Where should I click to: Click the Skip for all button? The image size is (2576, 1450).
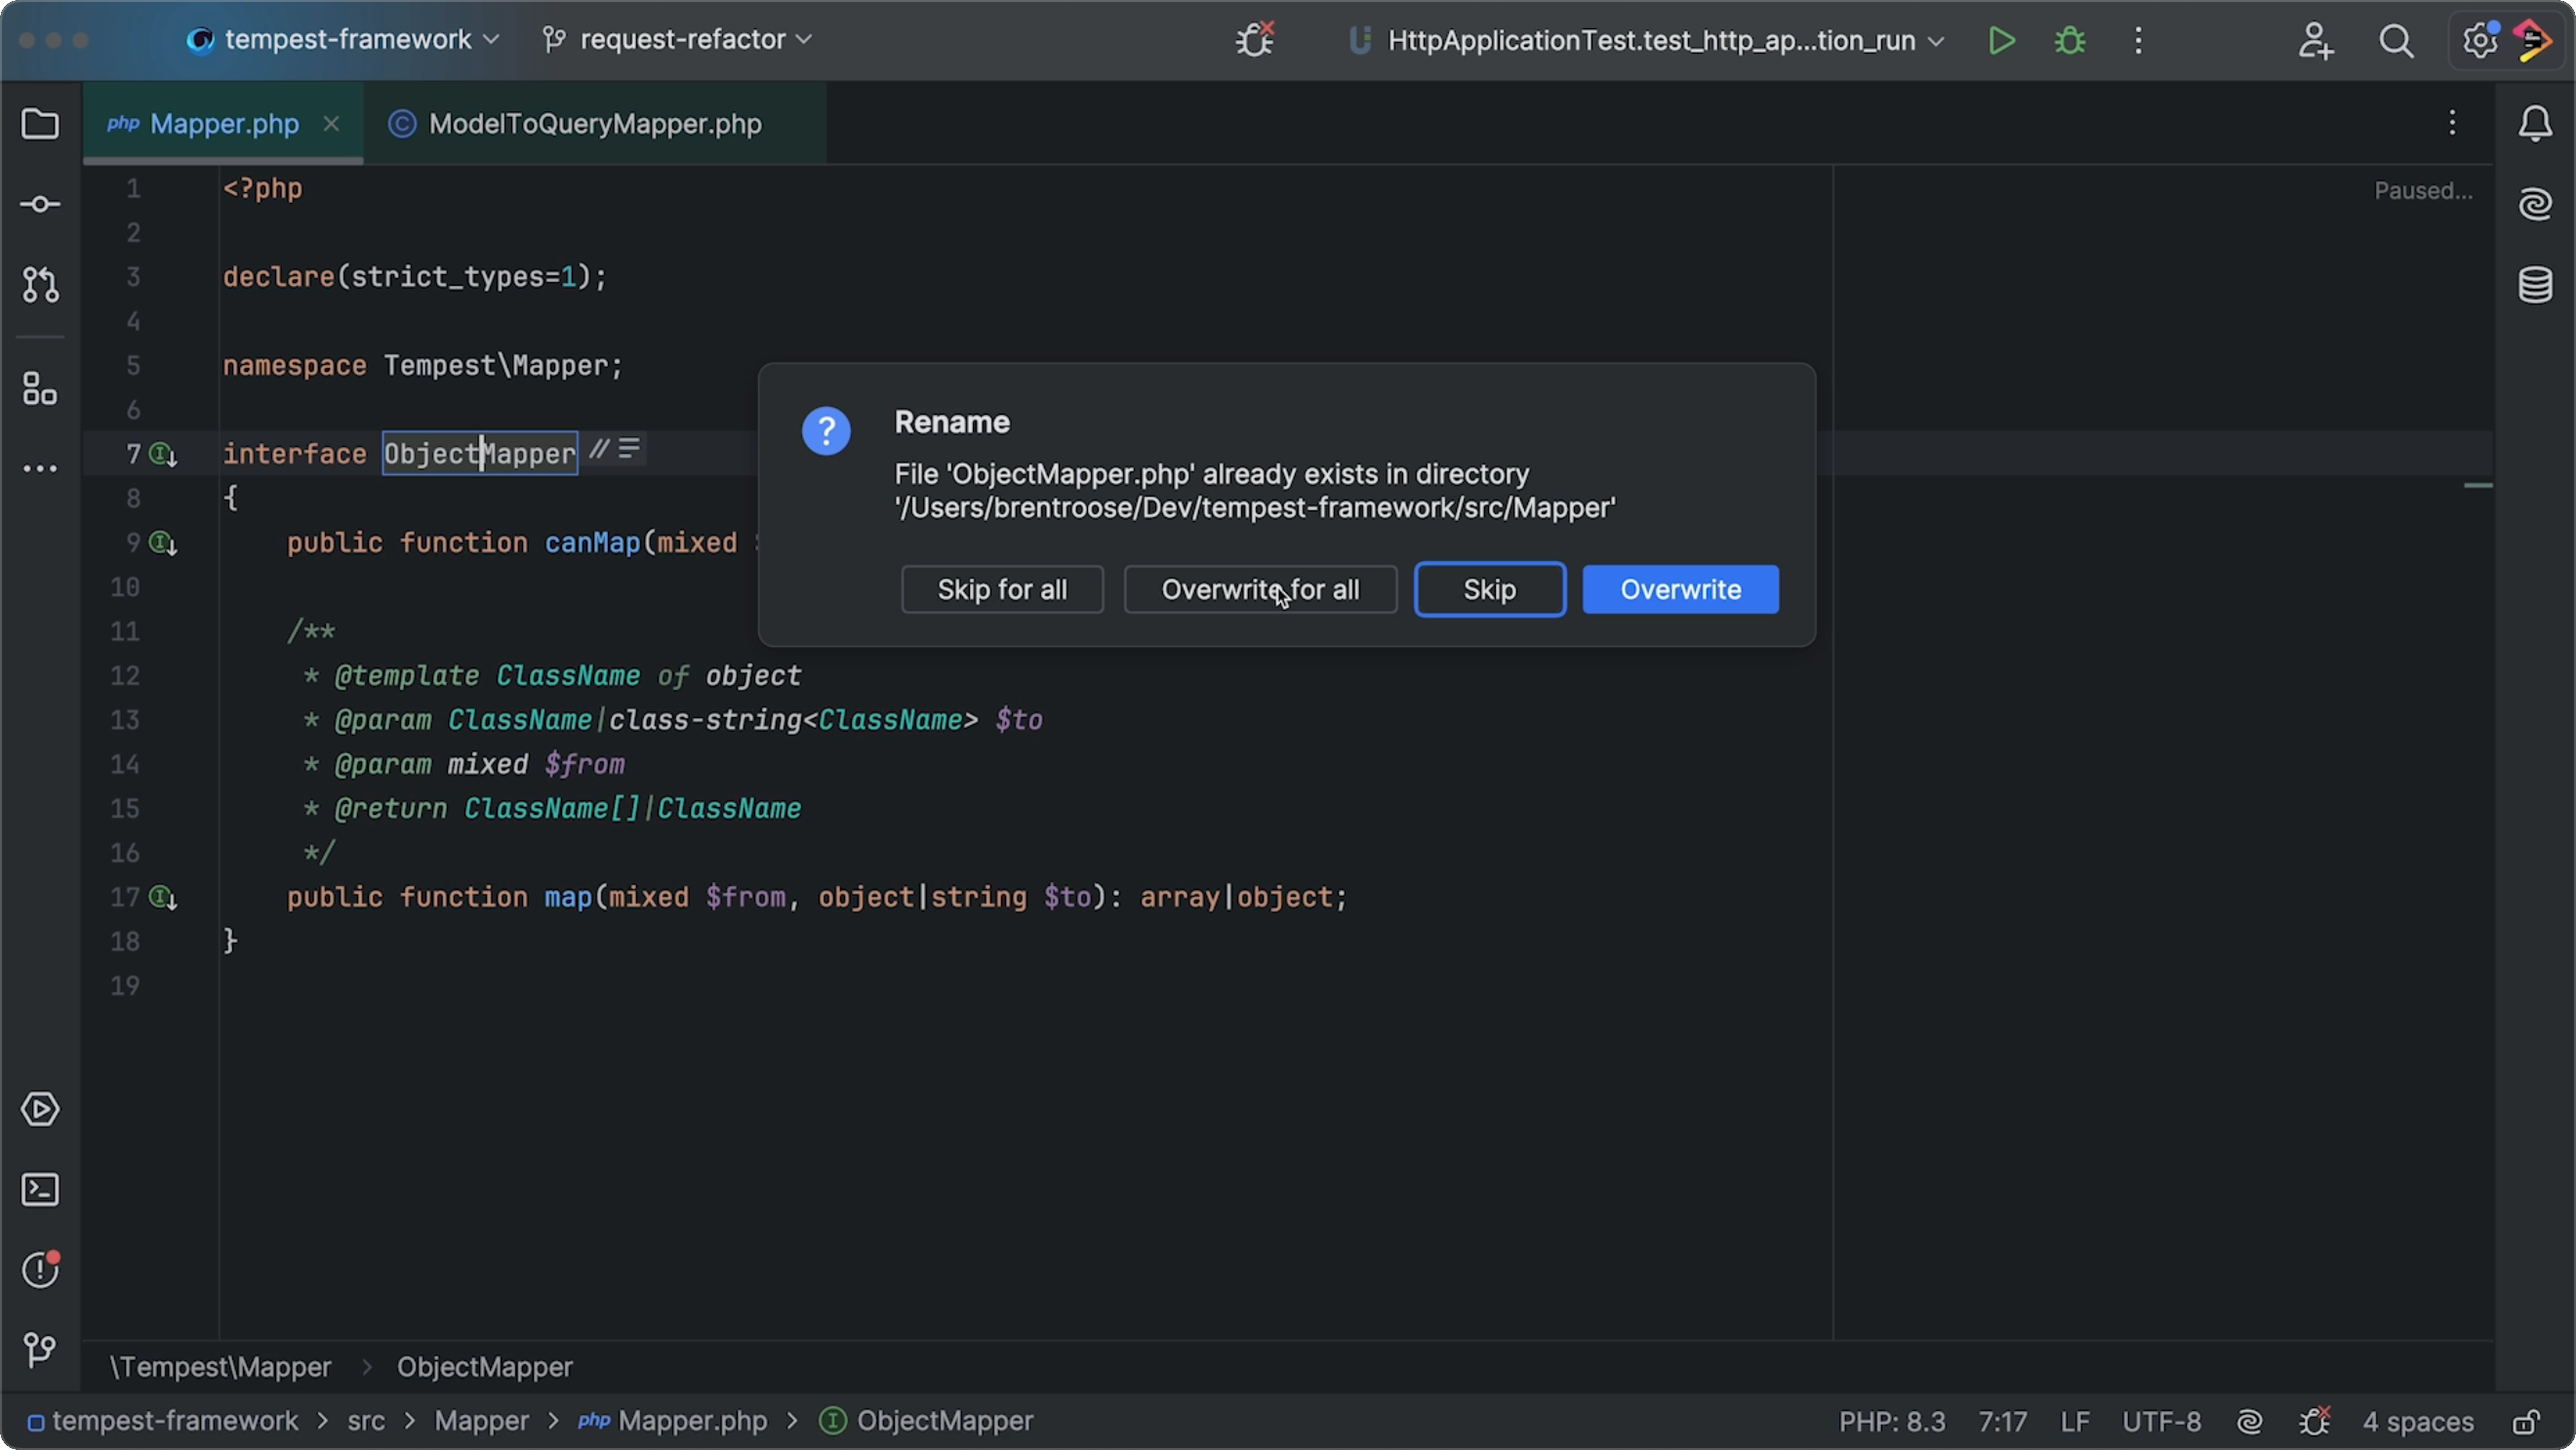click(1002, 590)
